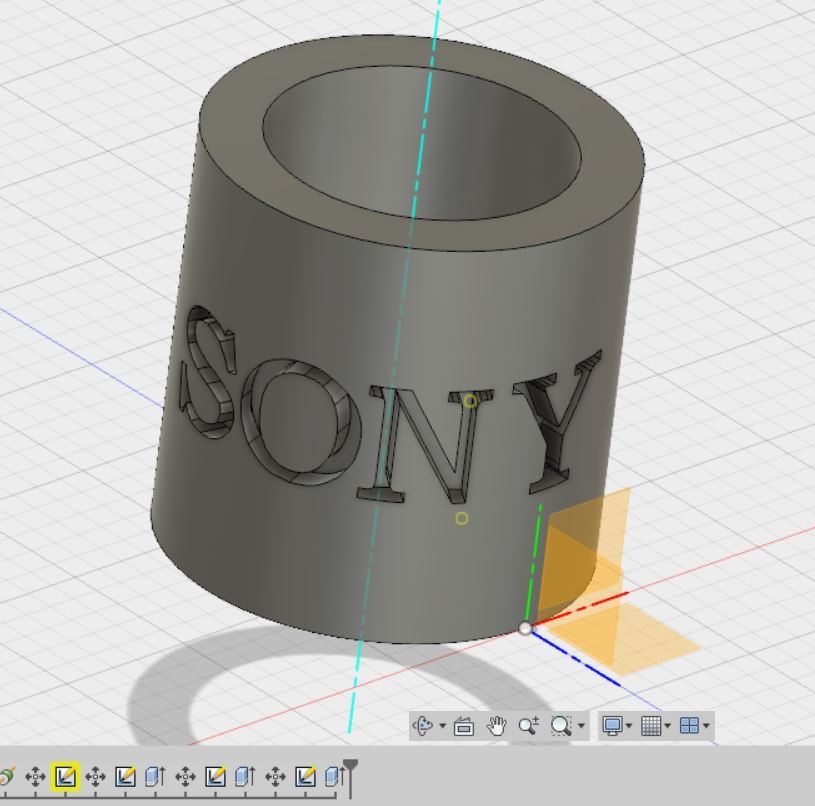Select the engraved letter S face

tap(208, 372)
